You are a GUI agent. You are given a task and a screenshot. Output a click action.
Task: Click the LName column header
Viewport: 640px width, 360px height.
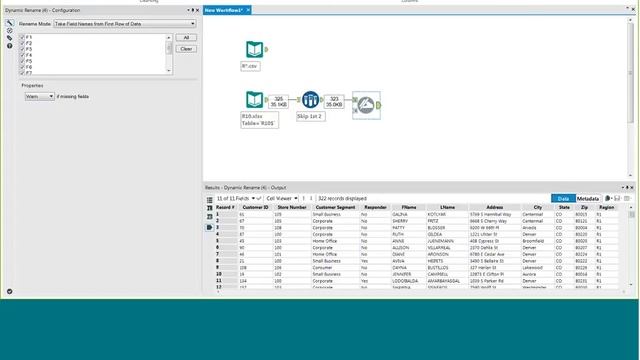[447, 207]
